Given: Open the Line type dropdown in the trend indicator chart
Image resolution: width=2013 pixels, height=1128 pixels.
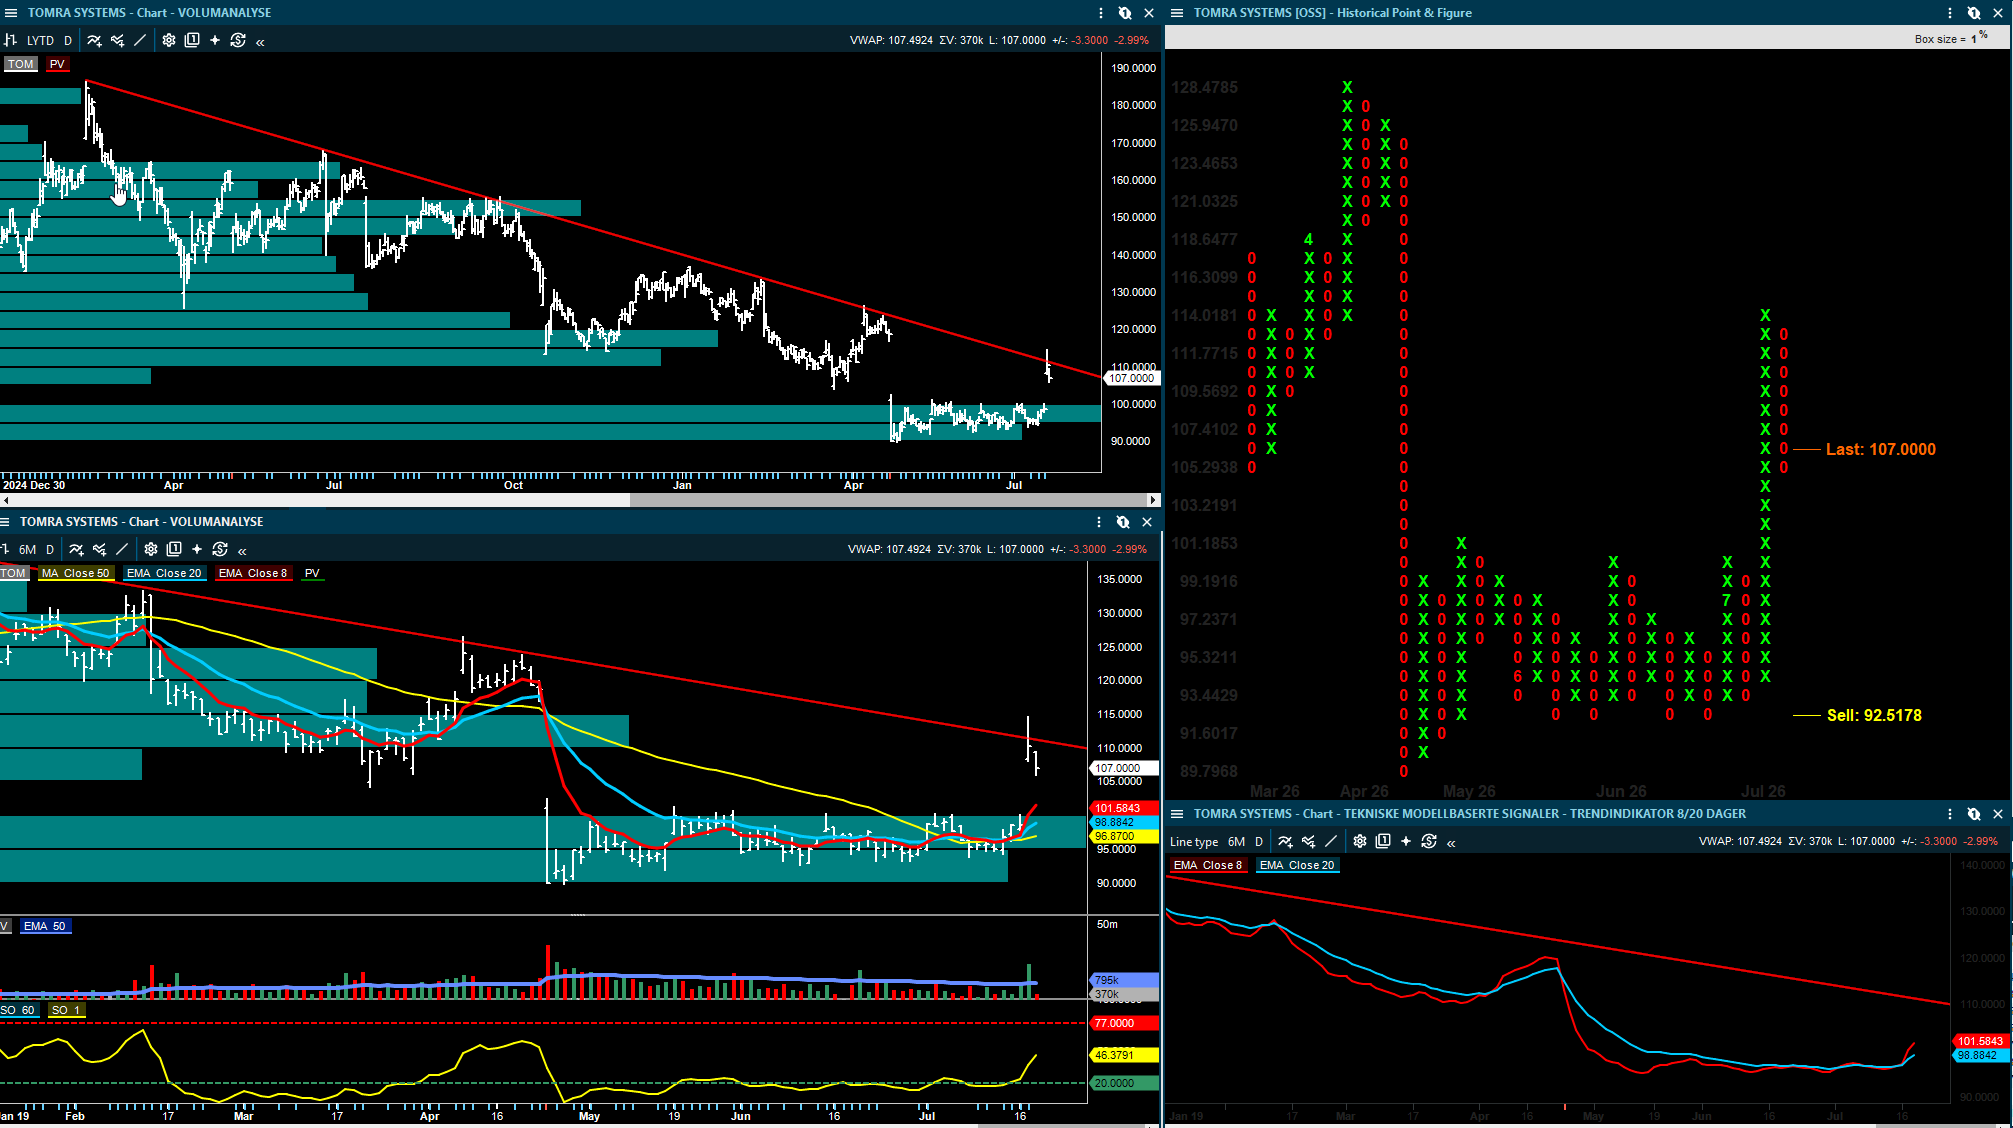Looking at the screenshot, I should pyautogui.click(x=1194, y=841).
